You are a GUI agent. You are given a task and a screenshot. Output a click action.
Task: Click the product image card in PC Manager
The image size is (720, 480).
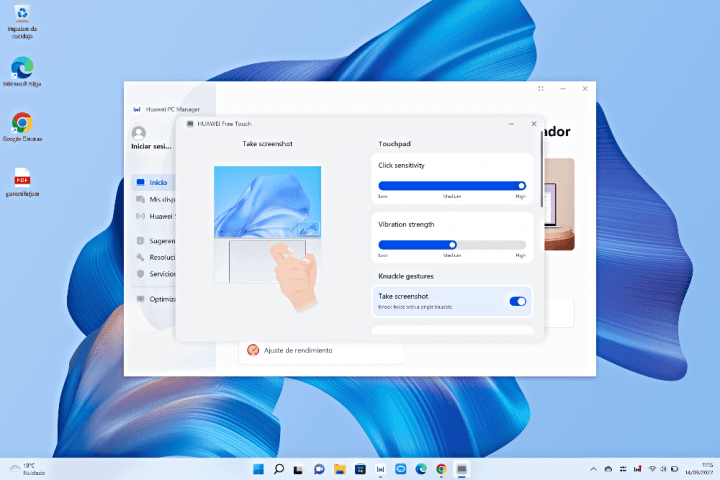point(560,204)
